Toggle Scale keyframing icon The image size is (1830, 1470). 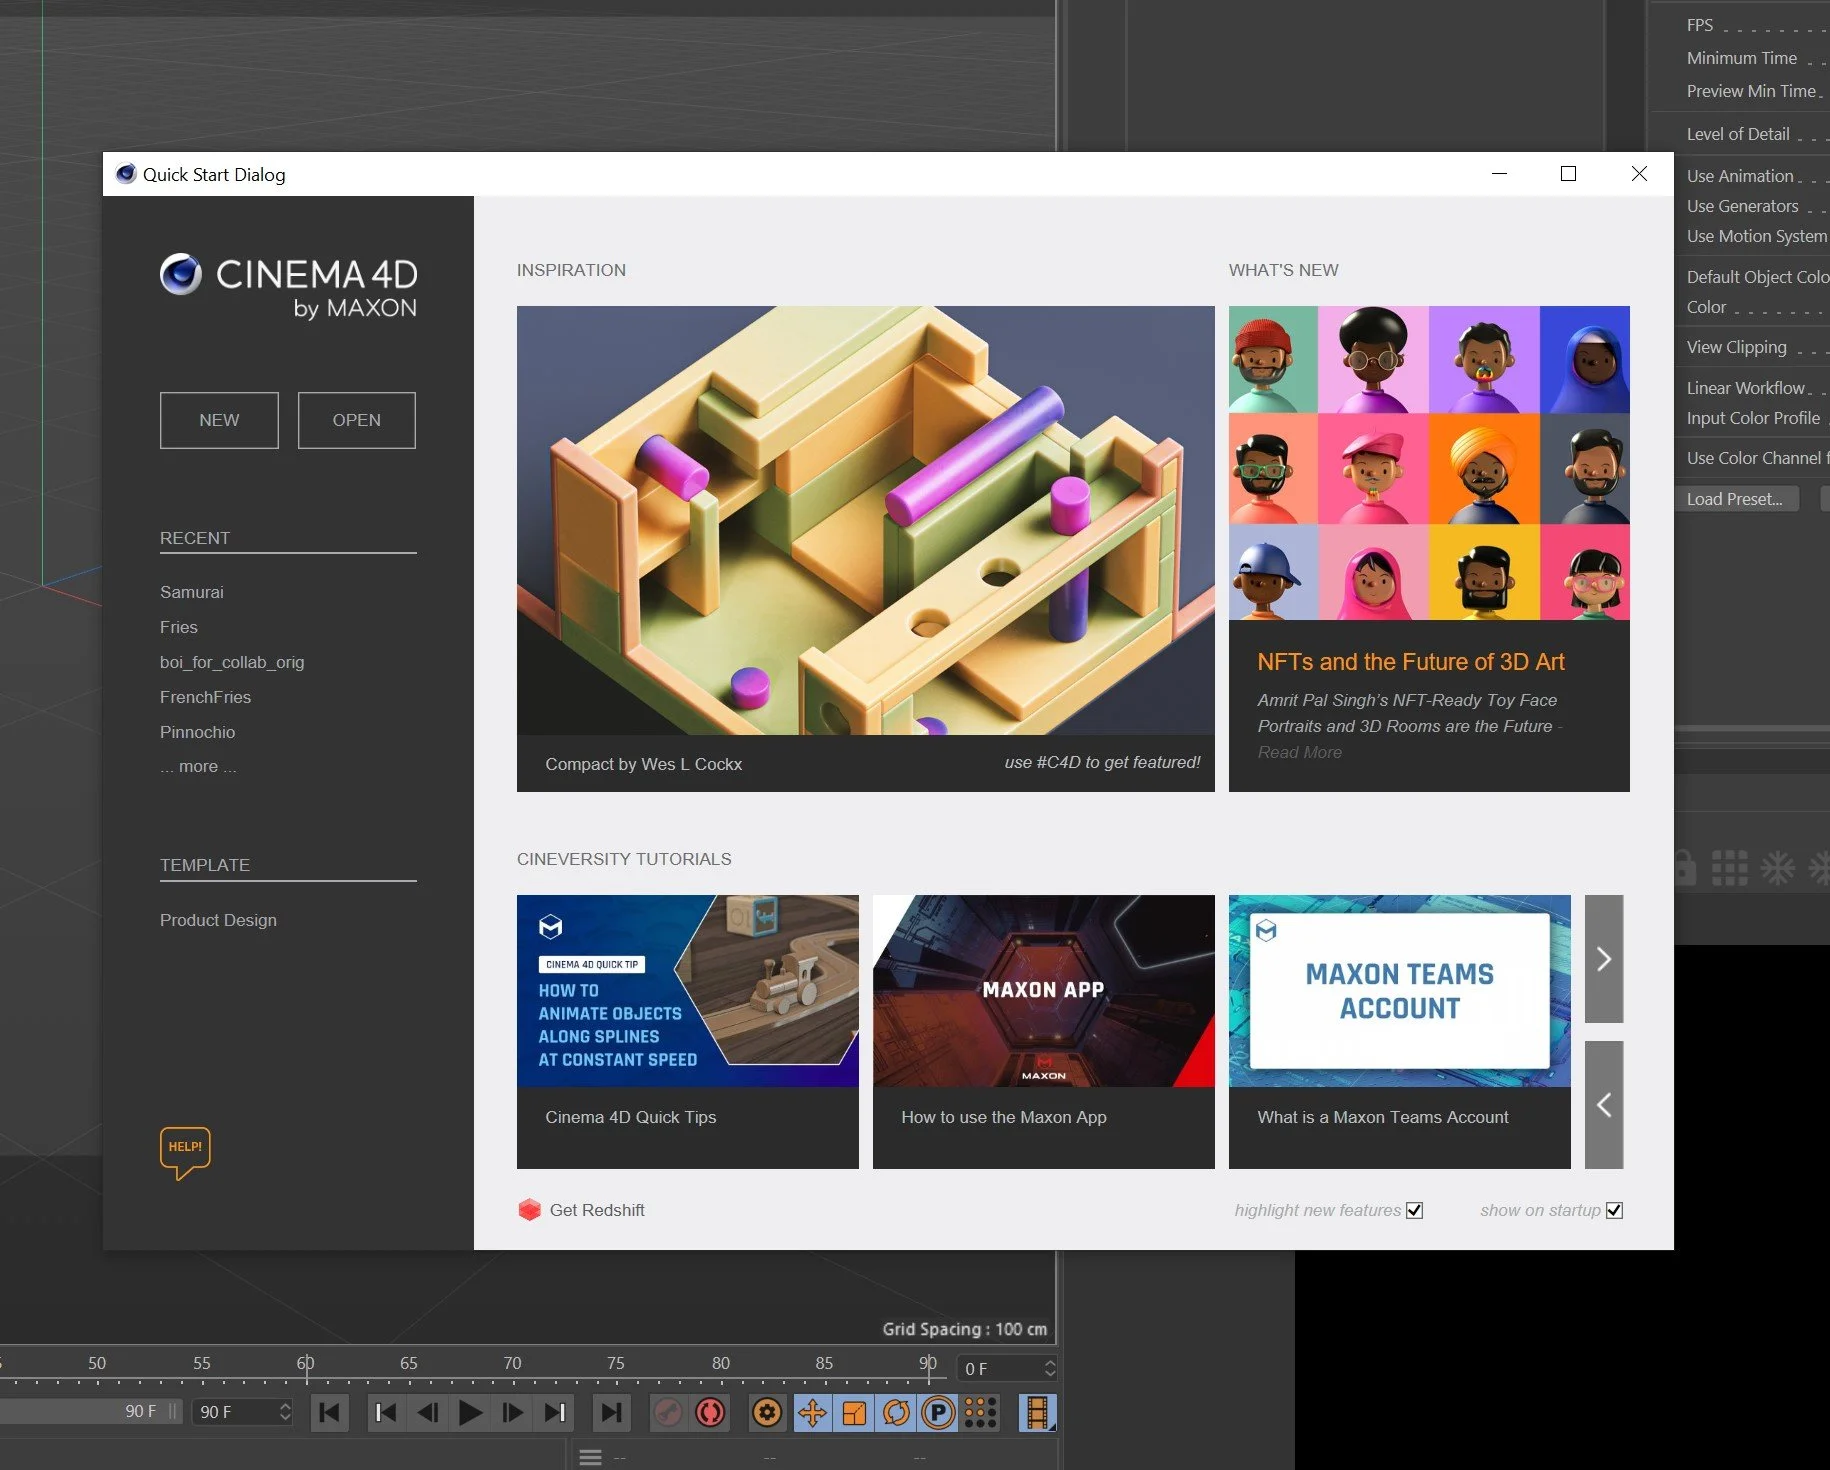click(x=854, y=1412)
